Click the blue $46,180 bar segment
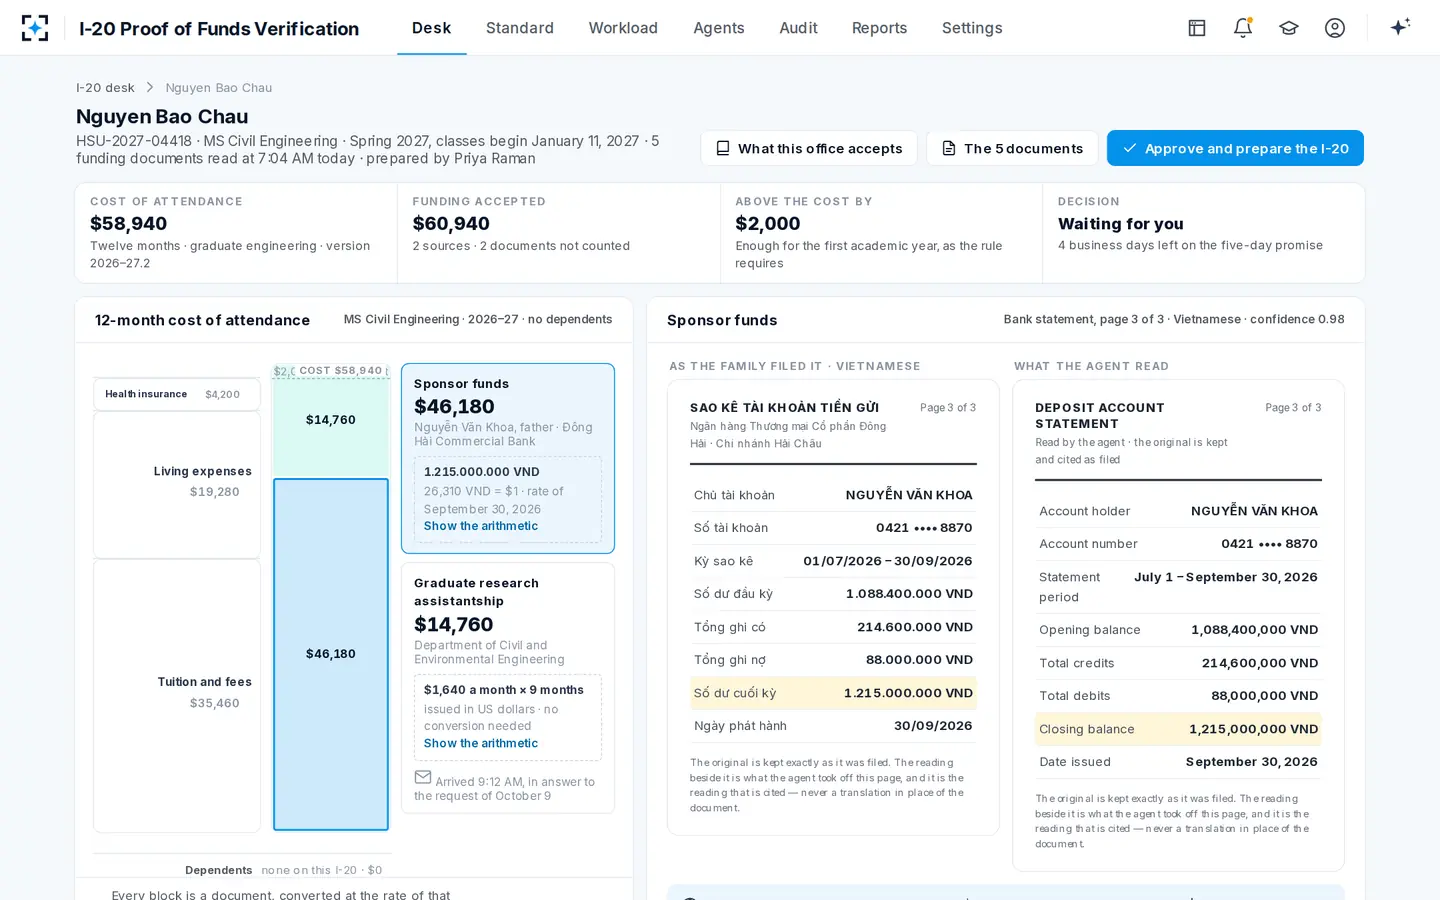Screen dimensions: 1440x900 coord(331,654)
